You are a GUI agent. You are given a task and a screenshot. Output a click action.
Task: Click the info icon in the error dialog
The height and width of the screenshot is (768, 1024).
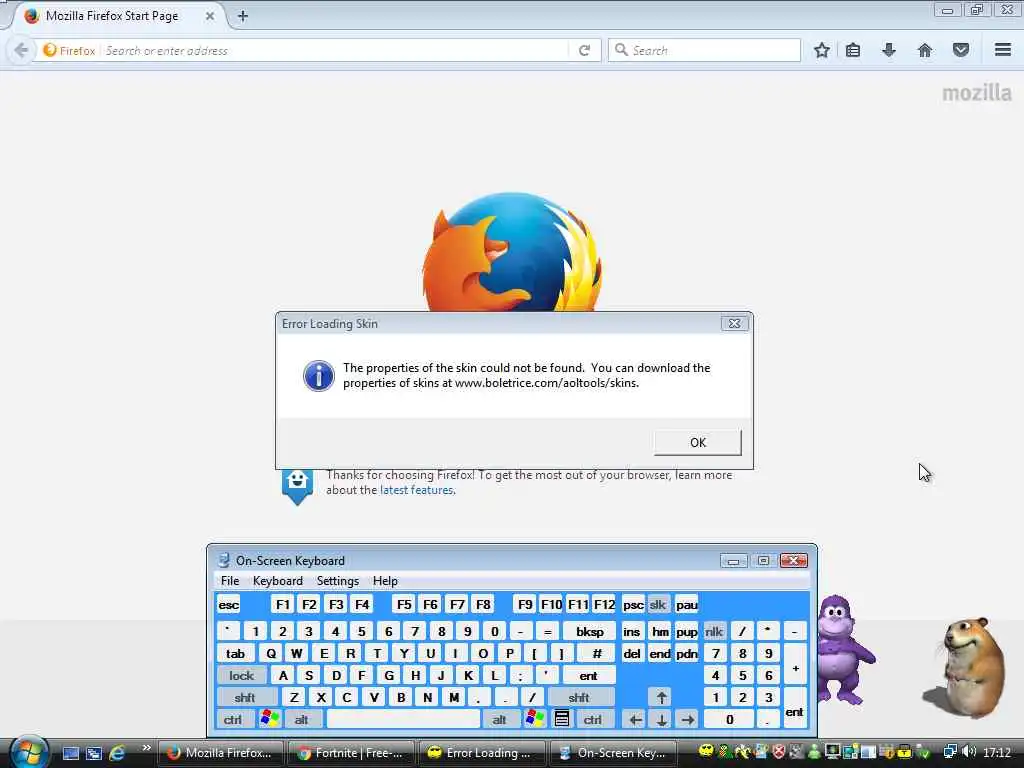(x=319, y=376)
